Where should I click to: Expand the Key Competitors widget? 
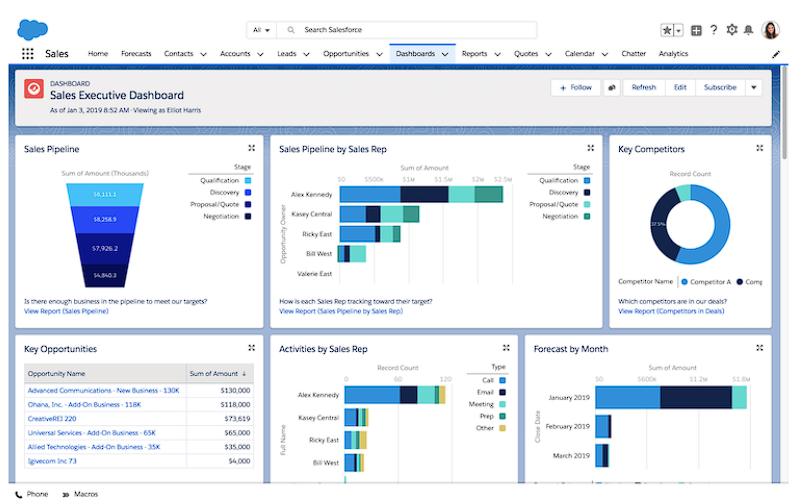tap(760, 148)
